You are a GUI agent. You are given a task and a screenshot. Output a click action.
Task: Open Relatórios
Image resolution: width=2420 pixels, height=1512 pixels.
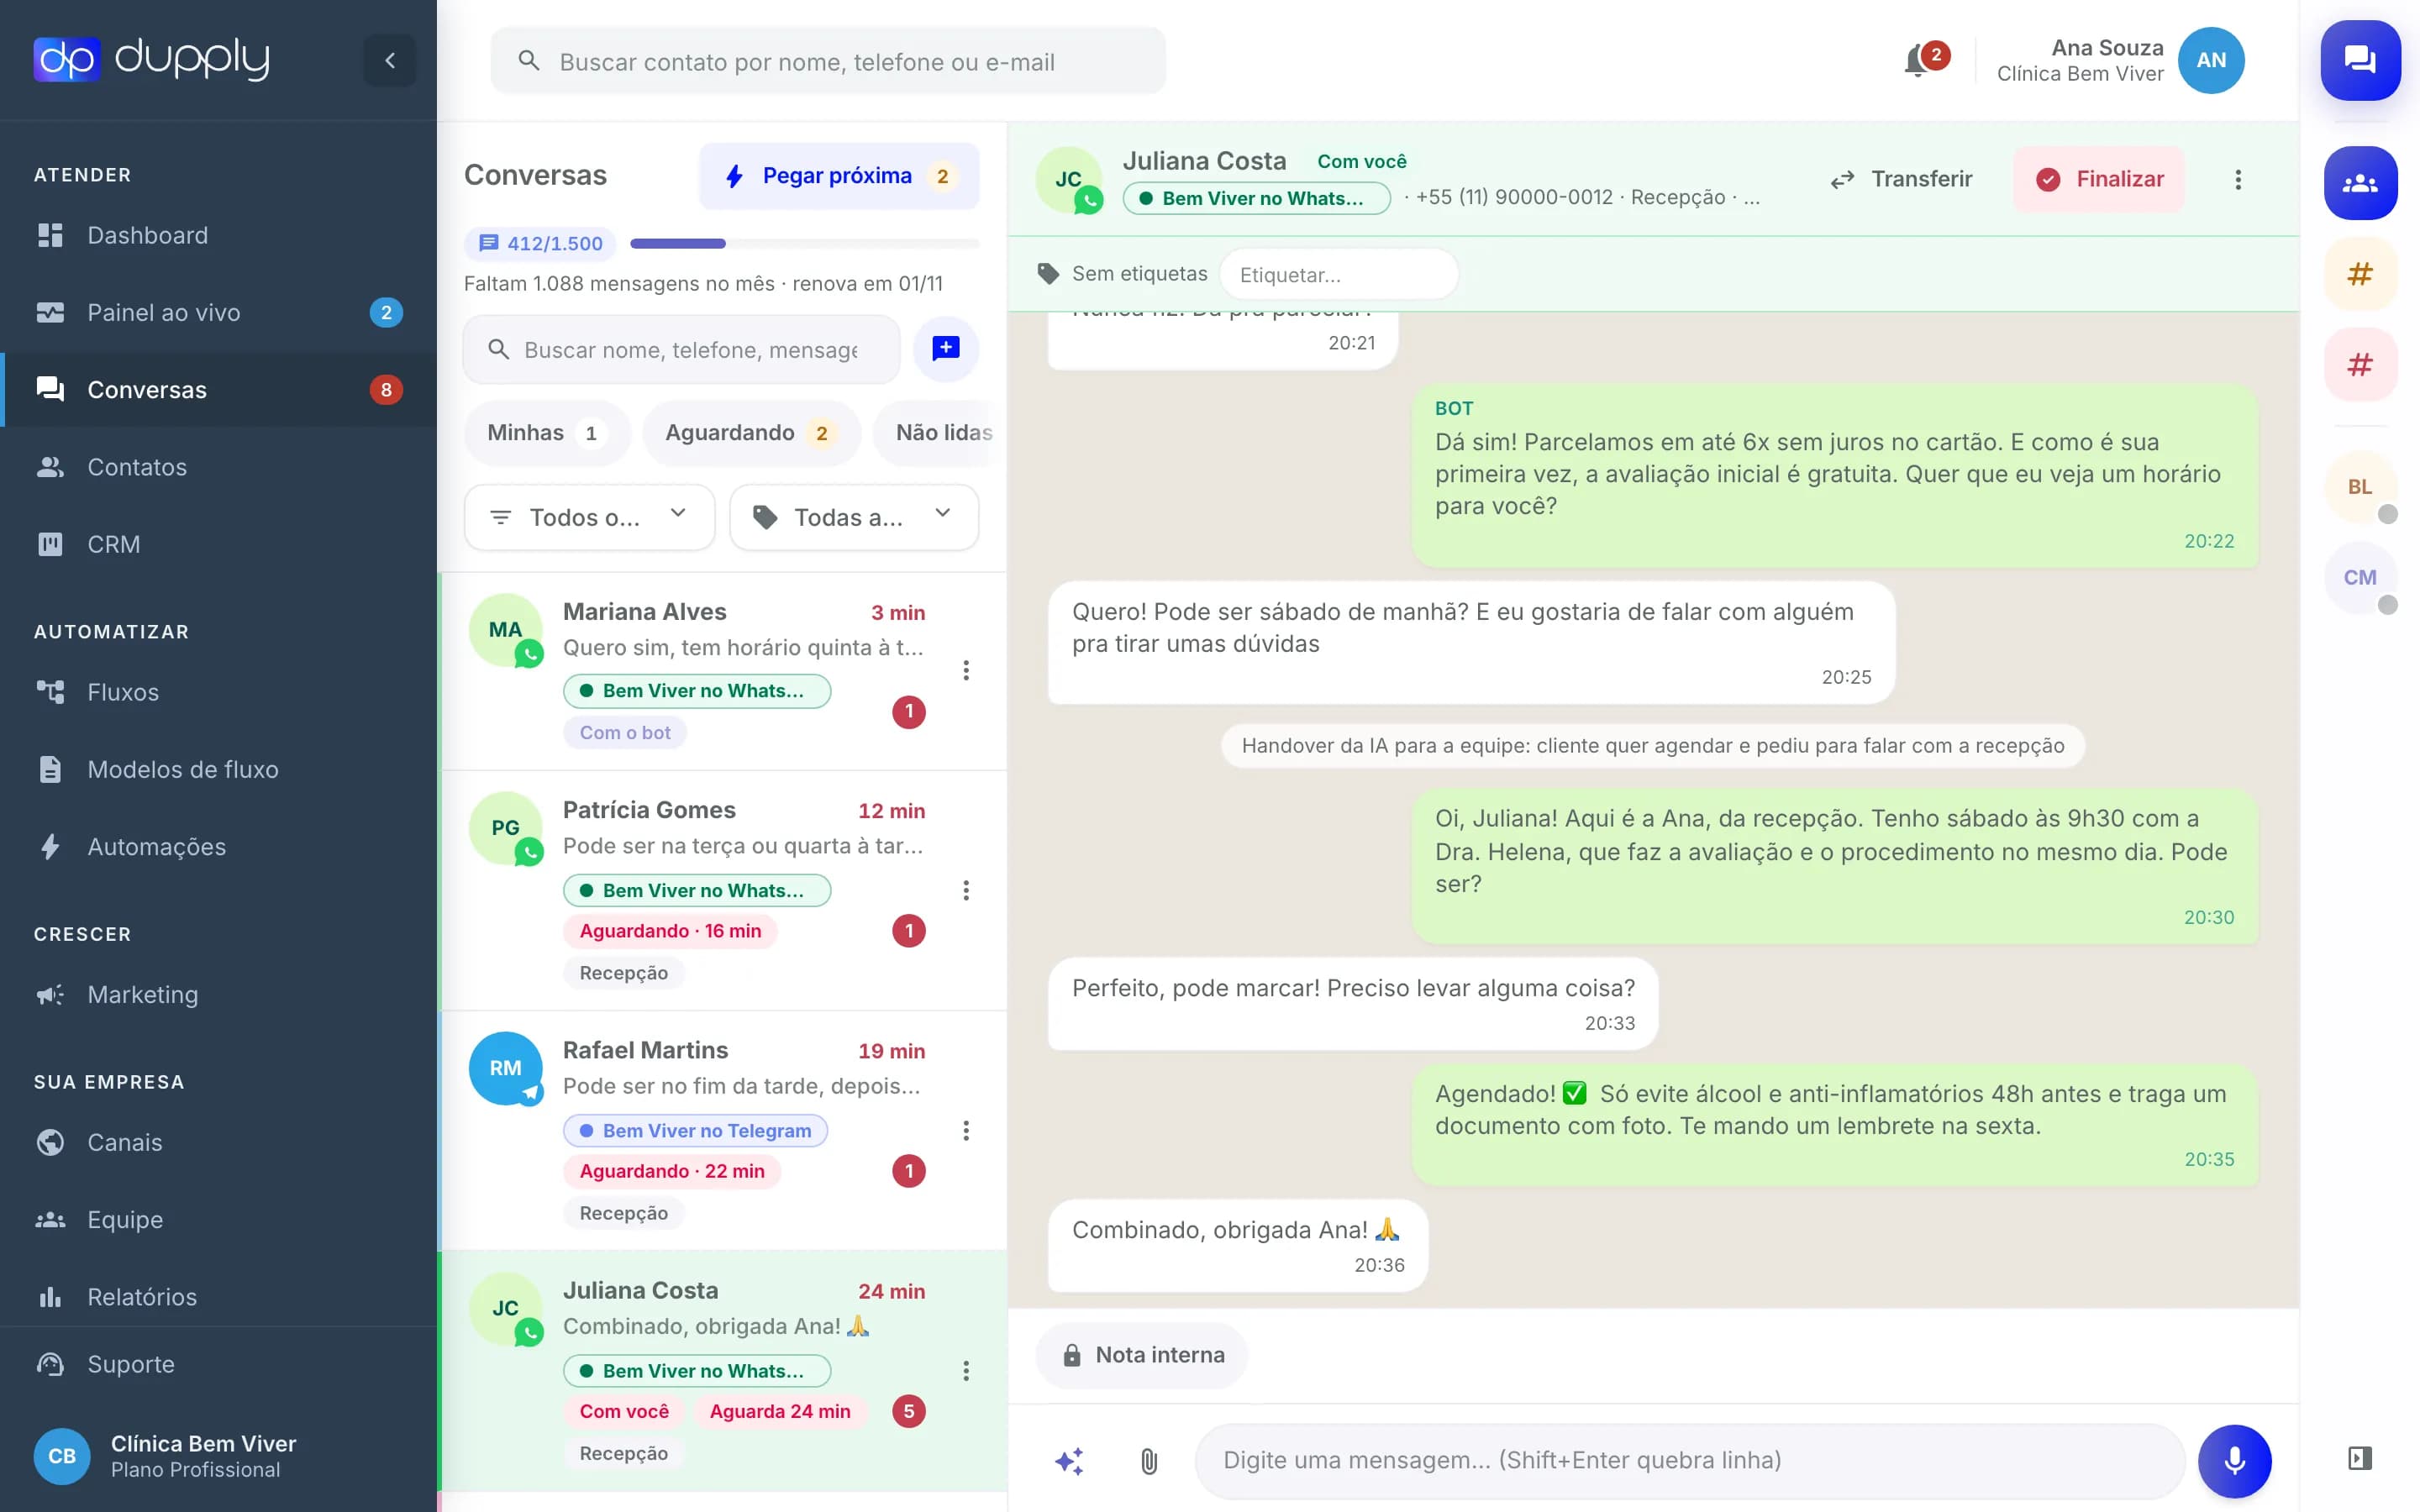[218, 1297]
